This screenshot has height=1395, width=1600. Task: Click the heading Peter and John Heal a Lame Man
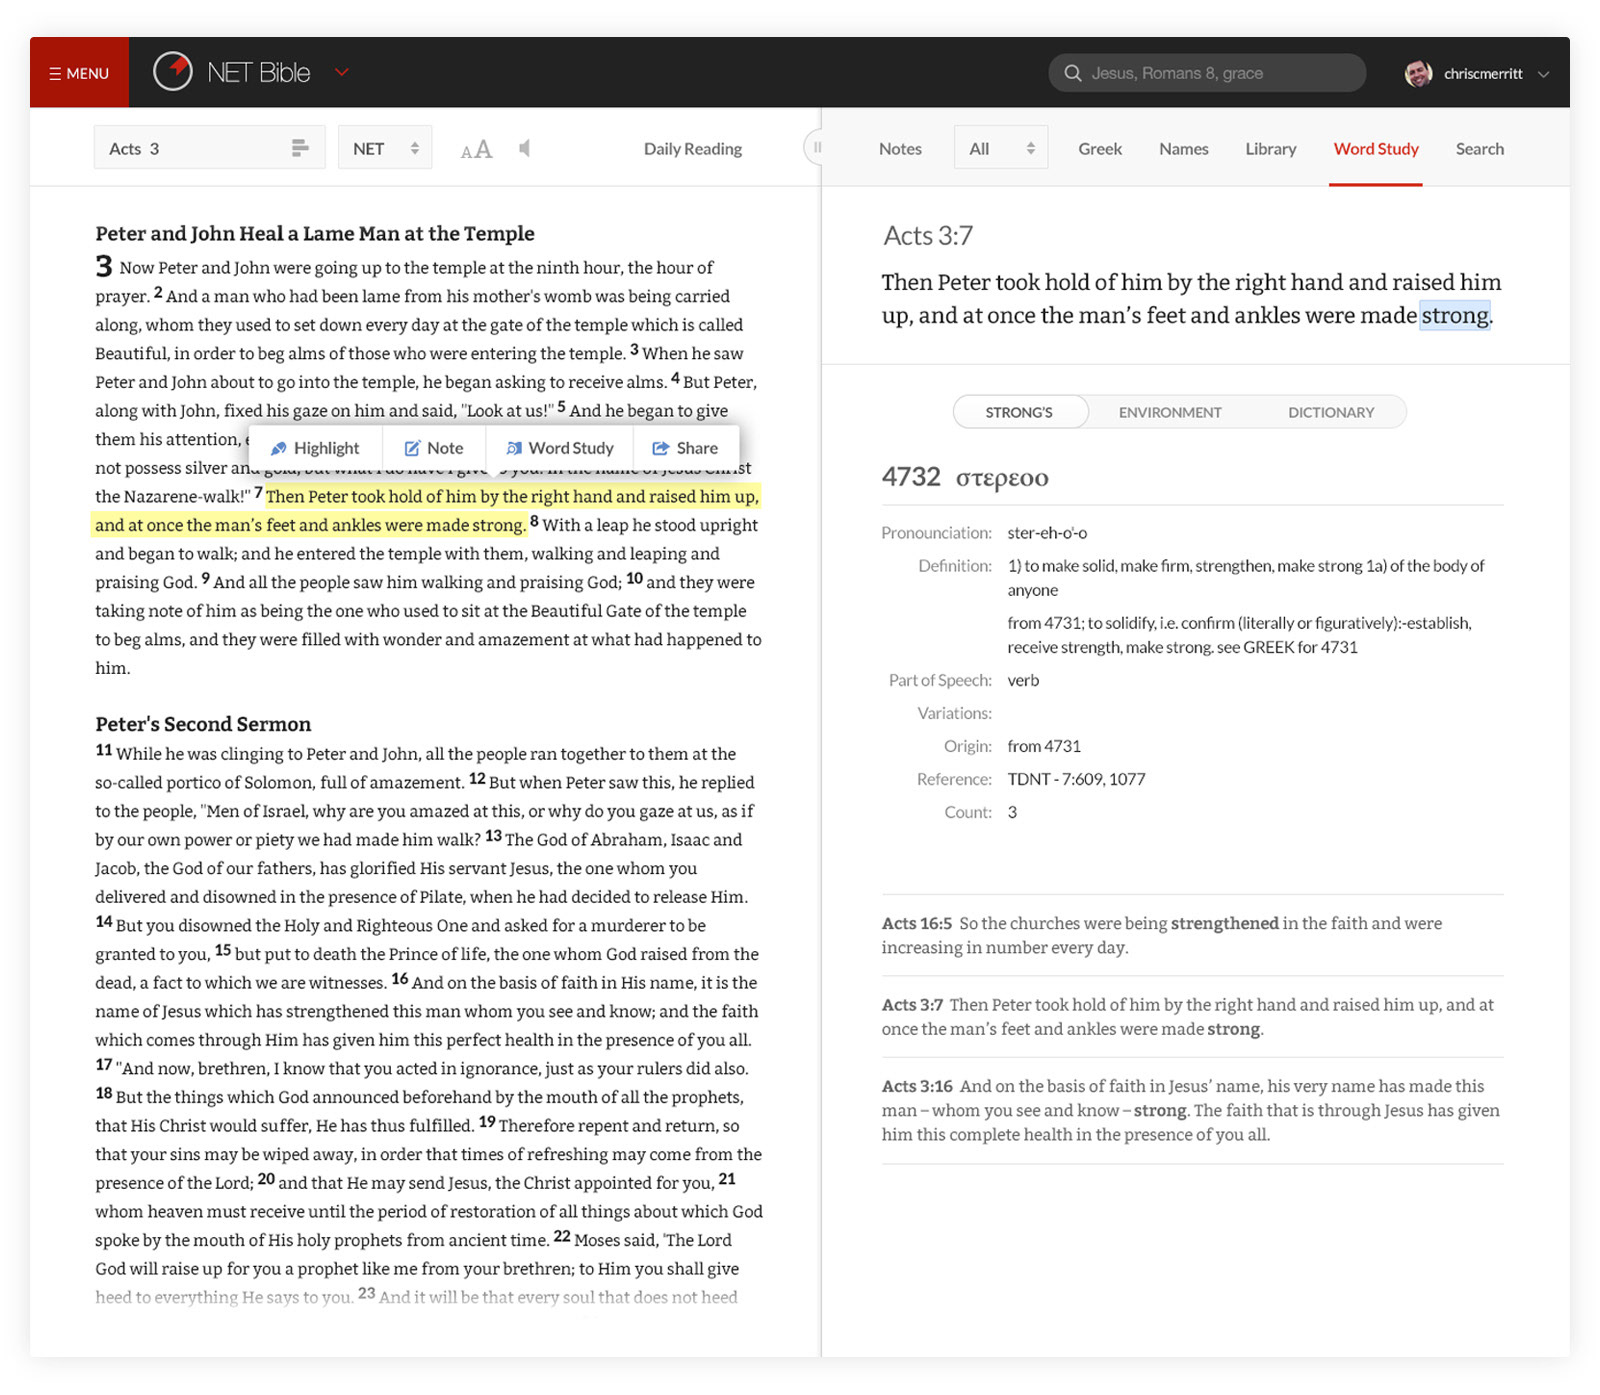(315, 234)
